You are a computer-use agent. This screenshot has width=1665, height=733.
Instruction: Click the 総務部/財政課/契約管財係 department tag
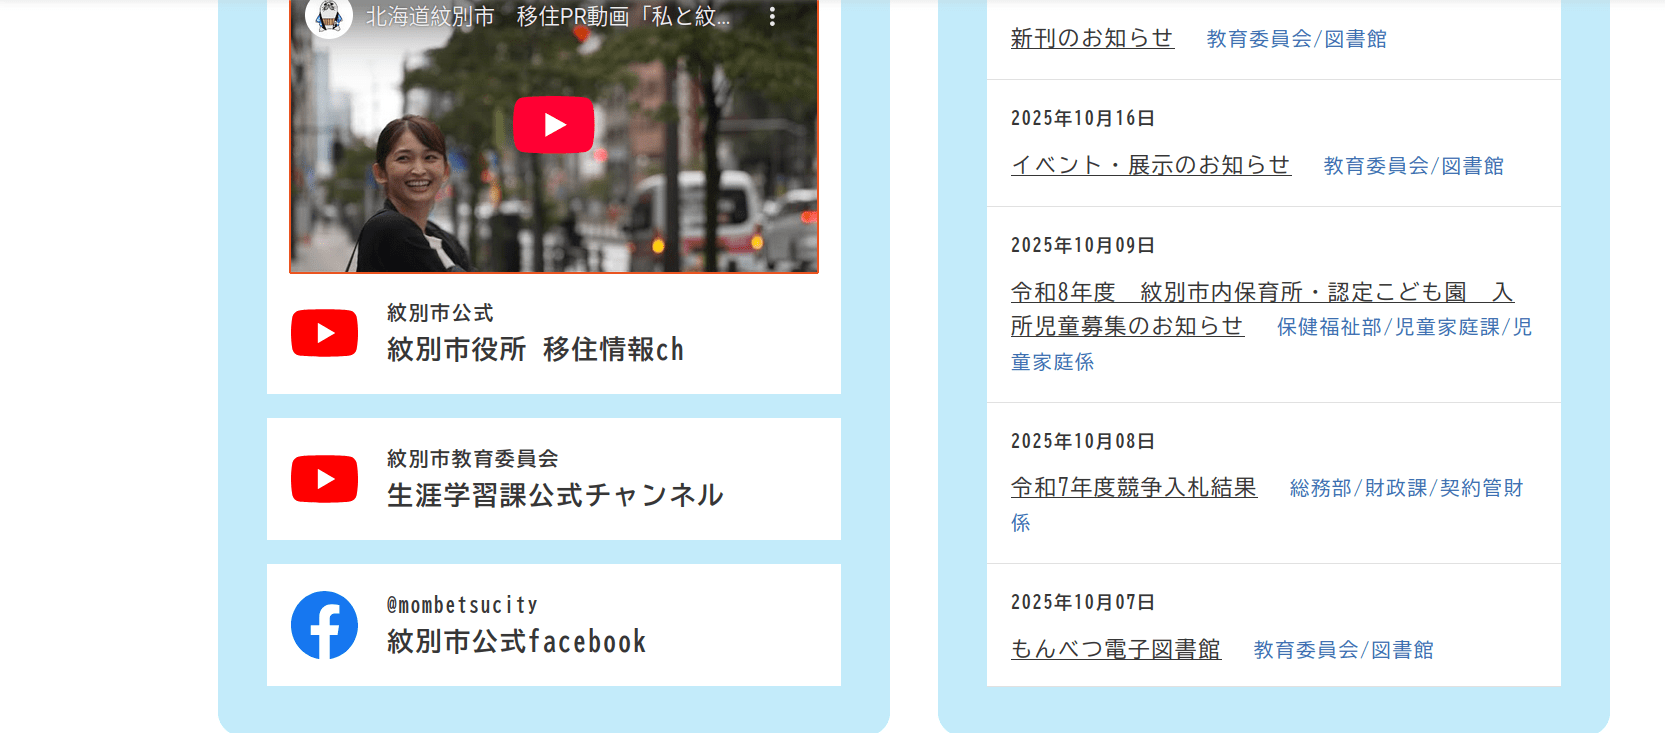1405,488
